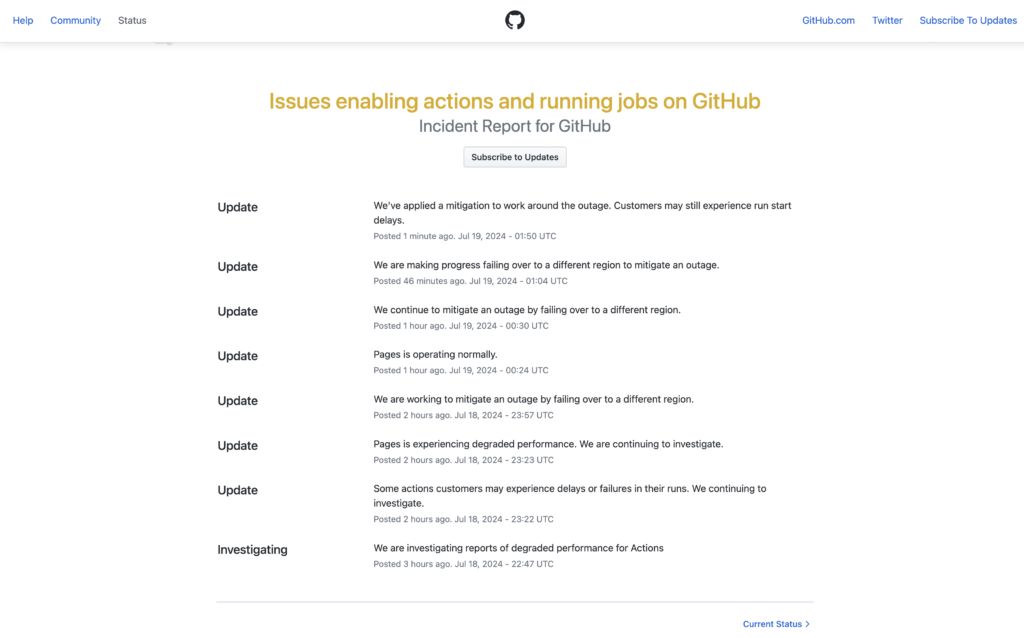Click 'making progress failing over' update text
1024x638 pixels.
pos(546,265)
